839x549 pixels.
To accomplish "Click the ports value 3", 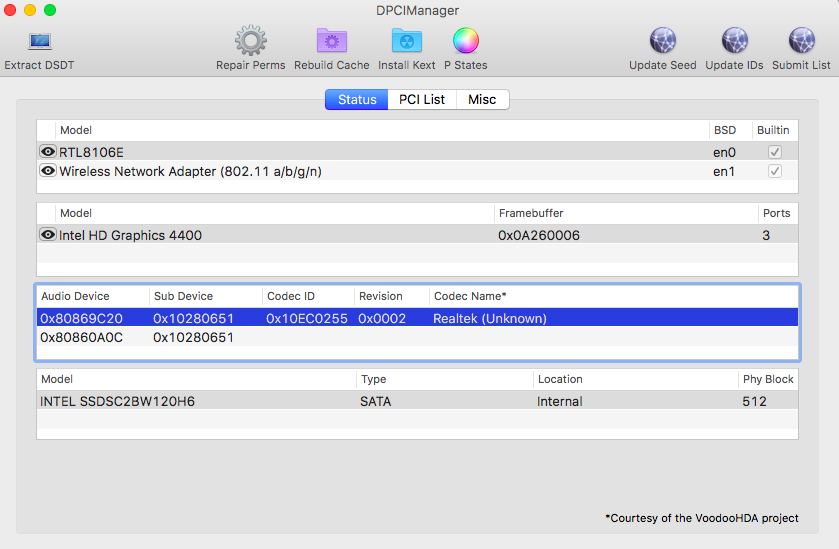I will 766,235.
